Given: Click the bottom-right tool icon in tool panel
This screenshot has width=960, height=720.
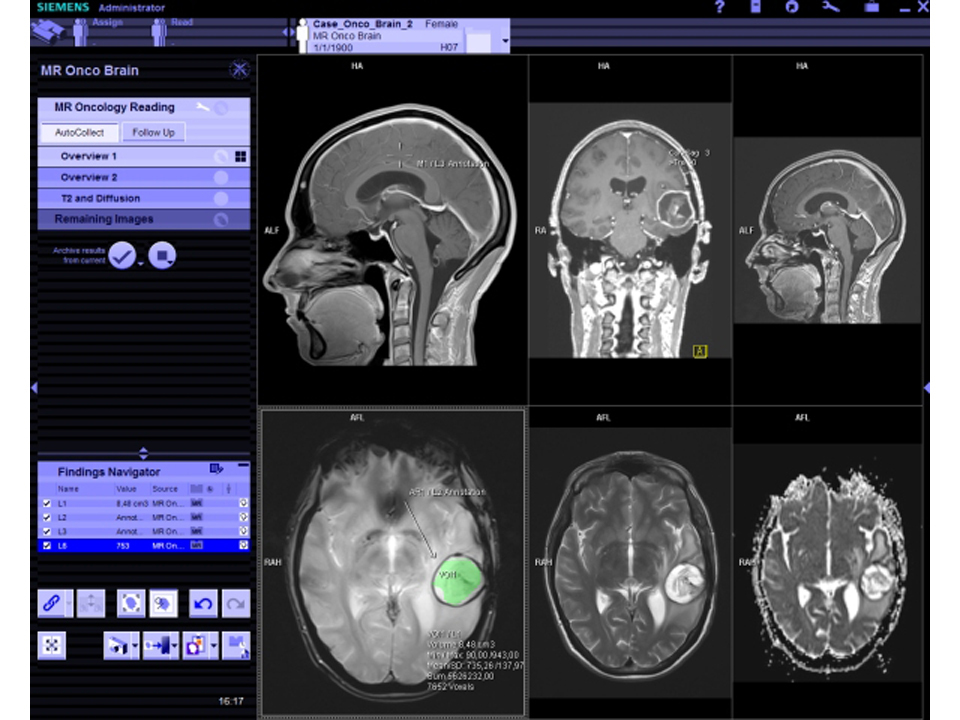Looking at the screenshot, I should point(236,645).
